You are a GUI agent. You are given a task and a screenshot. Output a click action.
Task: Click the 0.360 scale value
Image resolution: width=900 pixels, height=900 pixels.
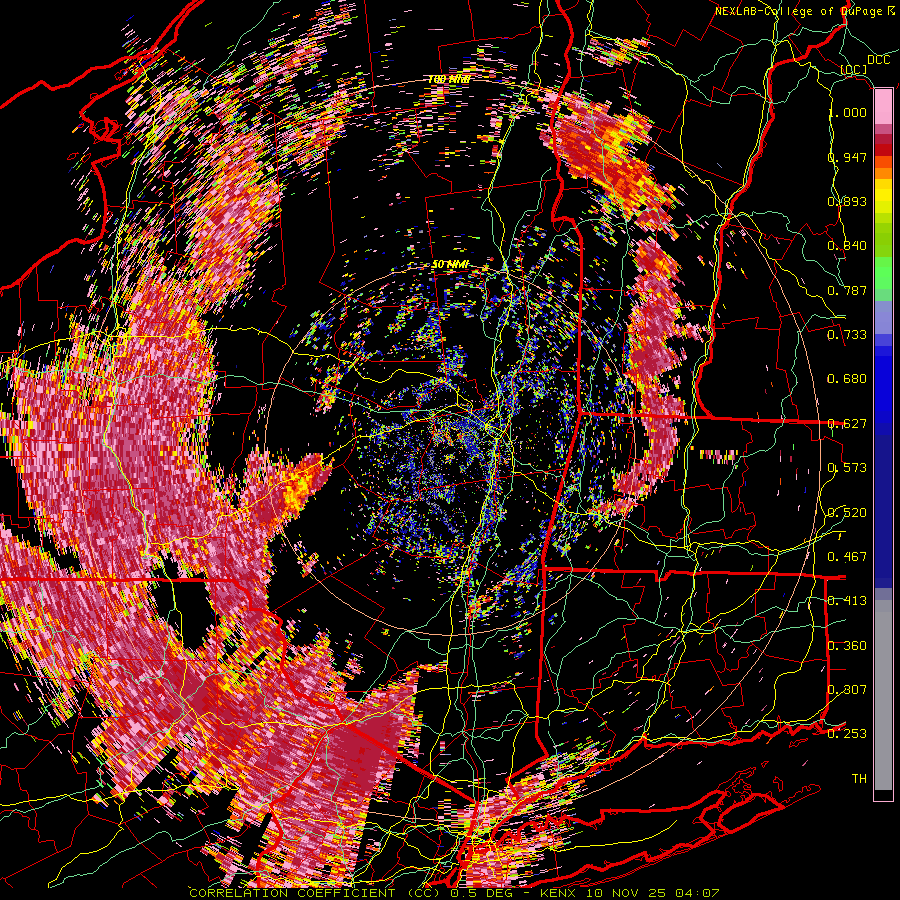pos(848,646)
